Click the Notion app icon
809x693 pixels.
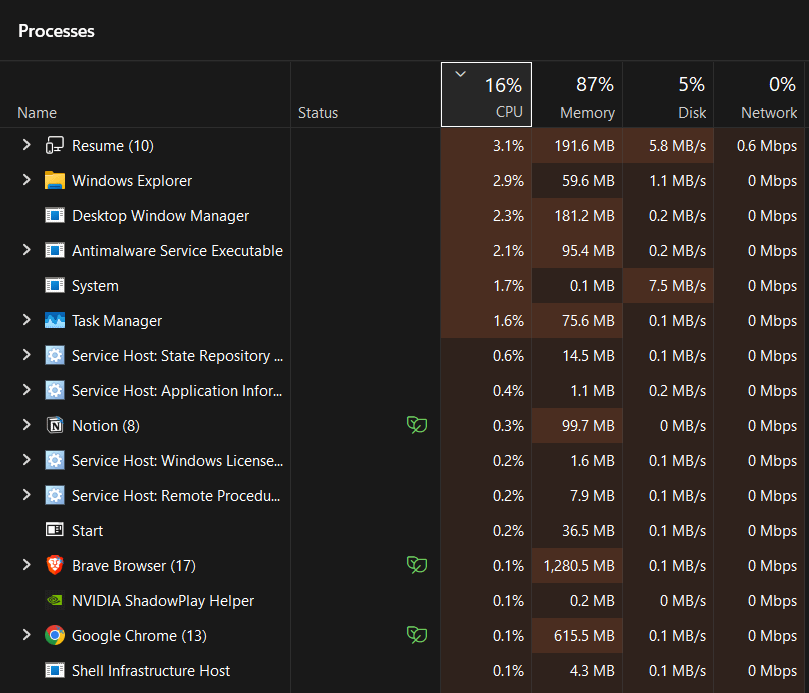[x=57, y=425]
